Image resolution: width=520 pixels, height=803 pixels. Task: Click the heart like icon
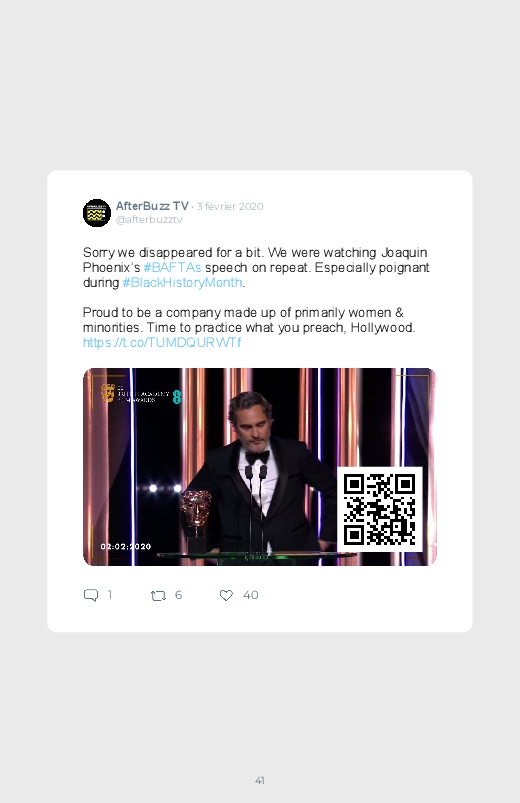tap(226, 595)
